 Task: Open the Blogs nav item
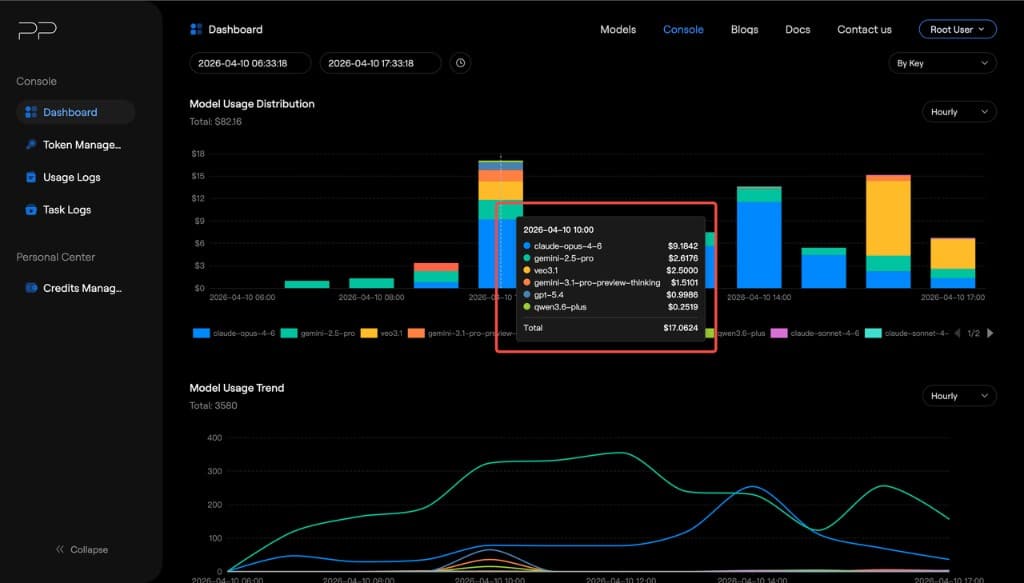pyautogui.click(x=744, y=29)
